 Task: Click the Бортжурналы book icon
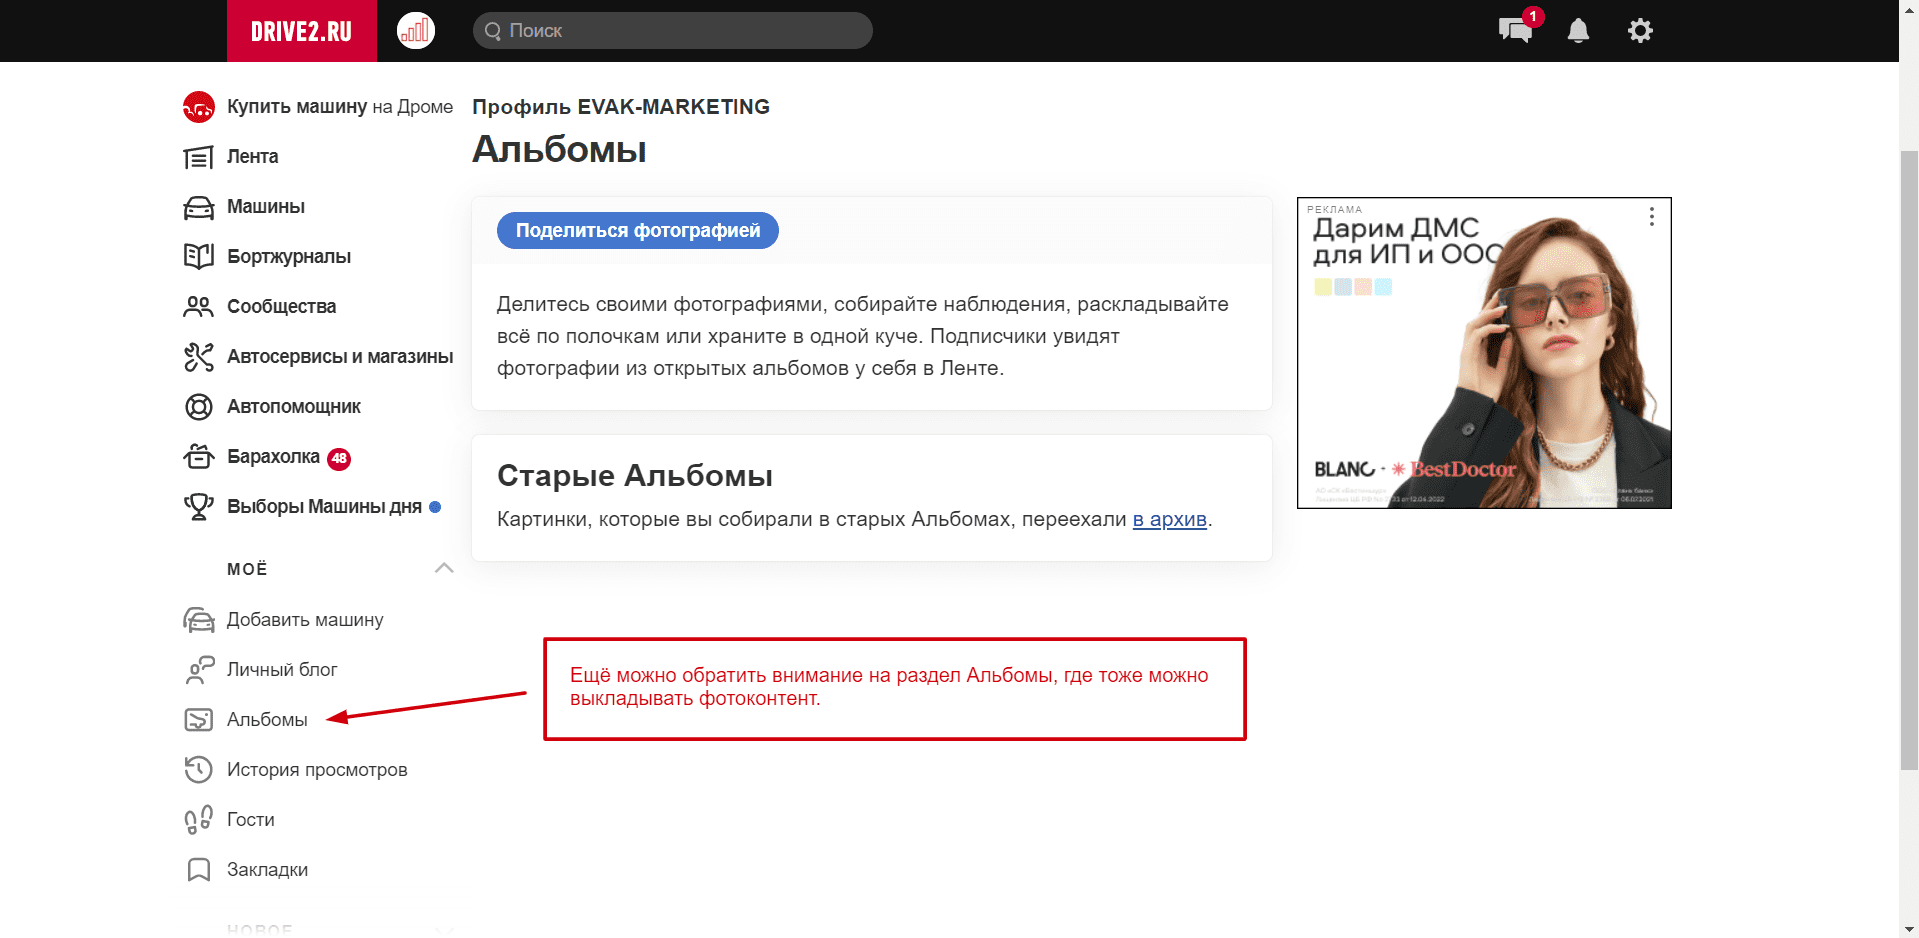click(199, 257)
